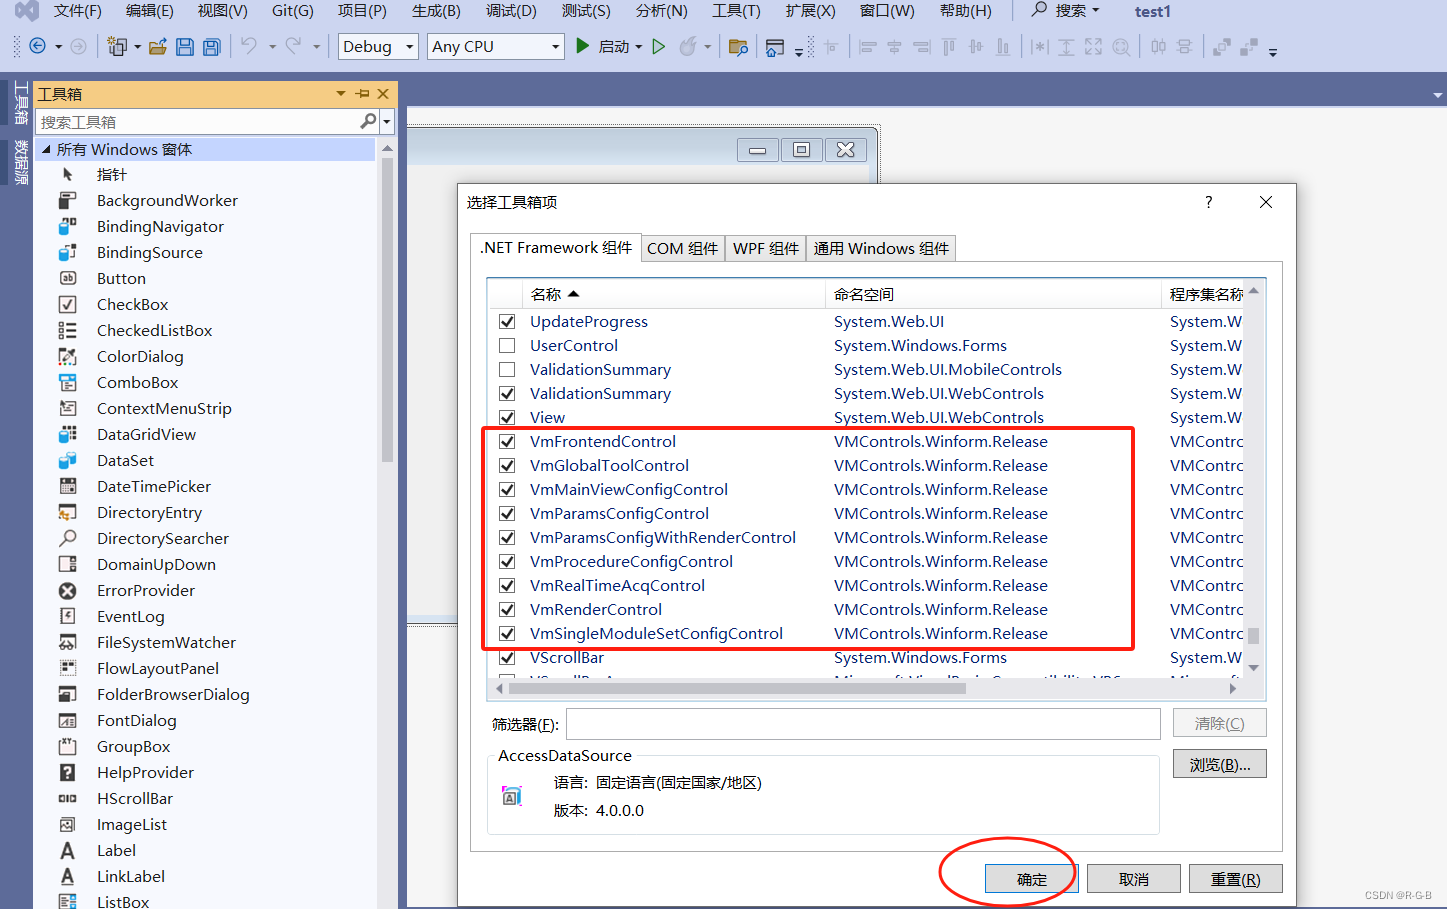
Task: Click the 浏览(B)... button
Action: click(x=1220, y=764)
